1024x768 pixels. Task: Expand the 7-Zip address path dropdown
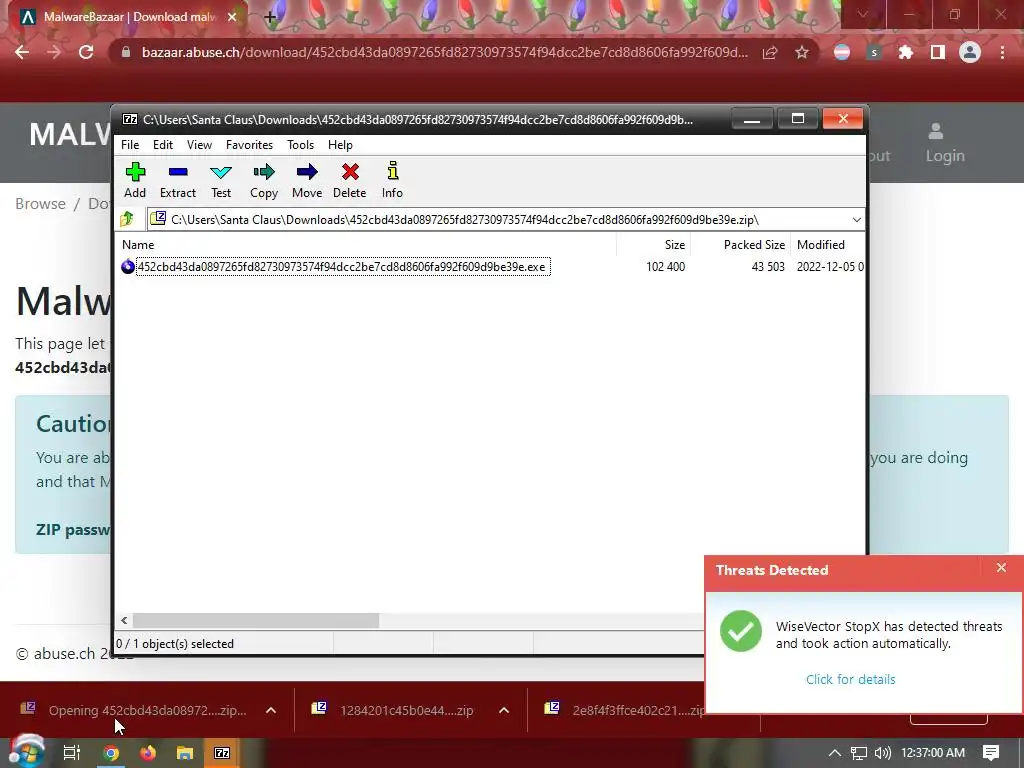tap(857, 220)
